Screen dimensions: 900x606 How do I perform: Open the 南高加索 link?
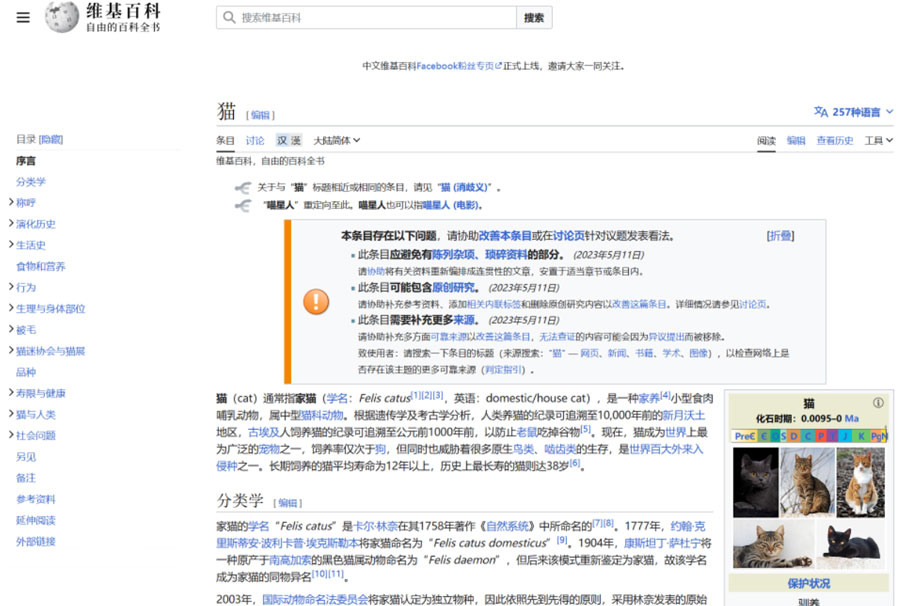290,560
